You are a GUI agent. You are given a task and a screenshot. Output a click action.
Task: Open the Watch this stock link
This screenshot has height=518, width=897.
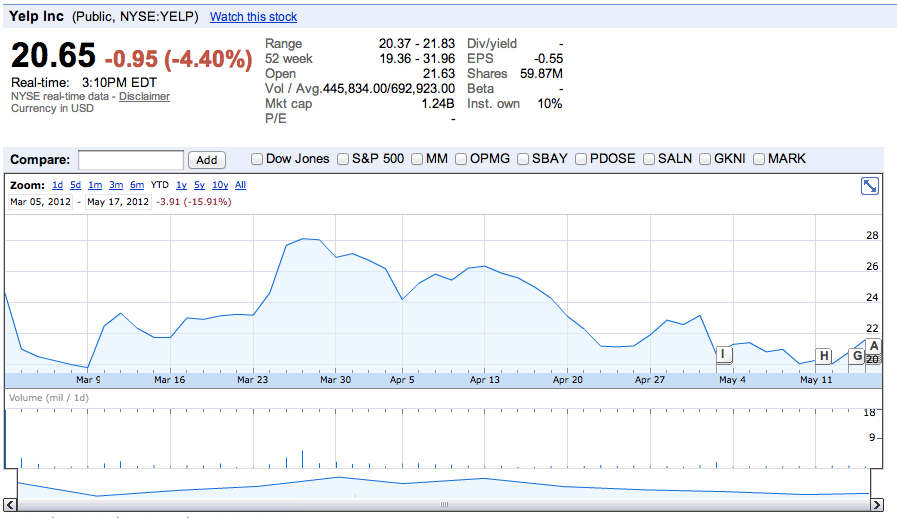[x=253, y=17]
